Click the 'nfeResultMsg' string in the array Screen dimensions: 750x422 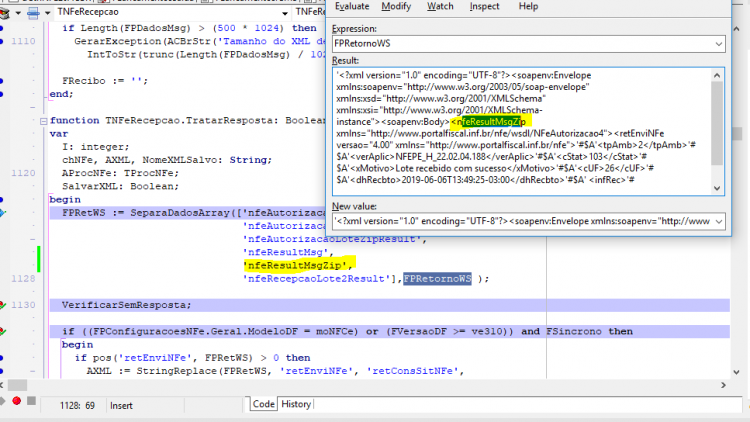[x=287, y=252]
